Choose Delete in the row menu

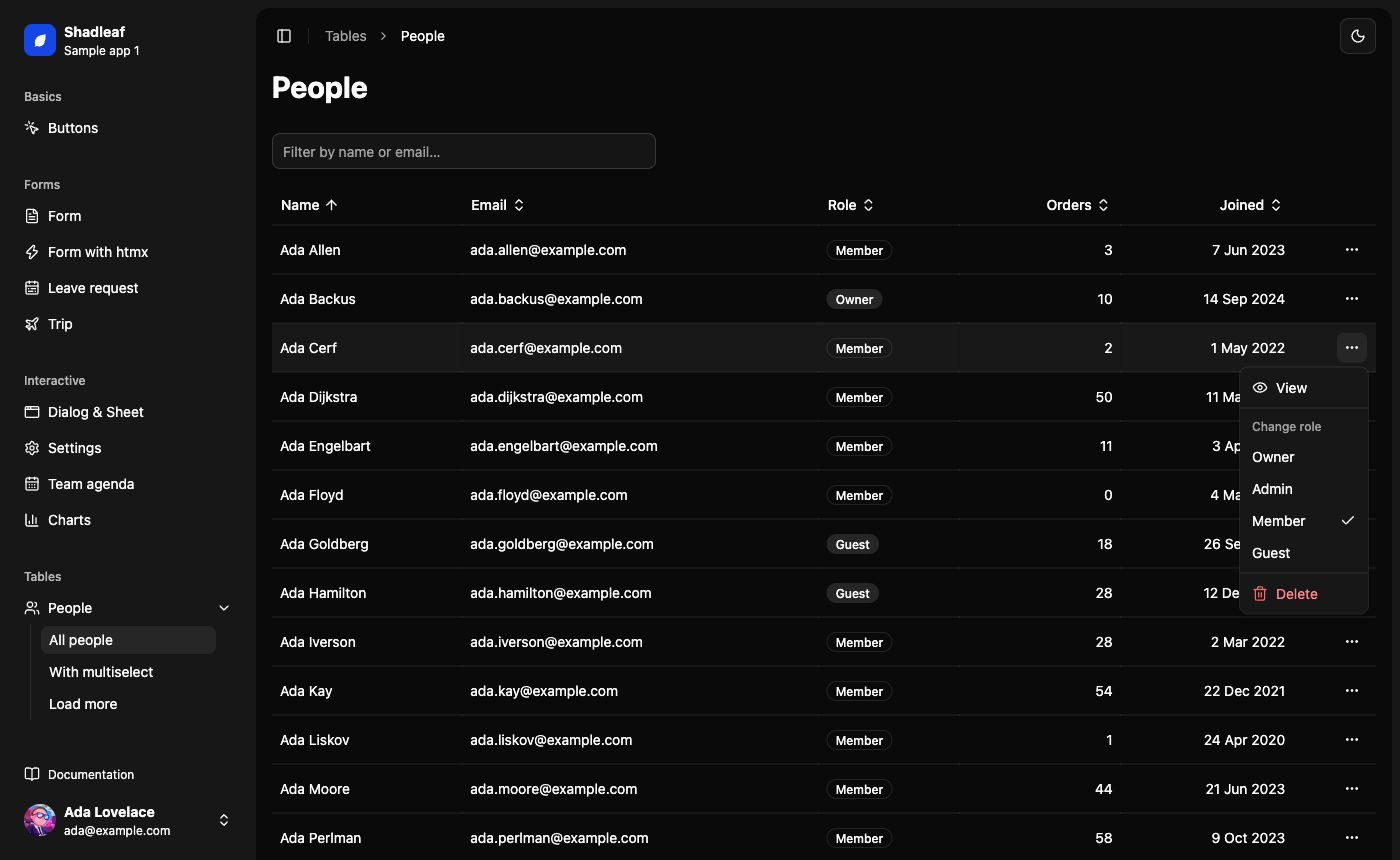[x=1304, y=594]
